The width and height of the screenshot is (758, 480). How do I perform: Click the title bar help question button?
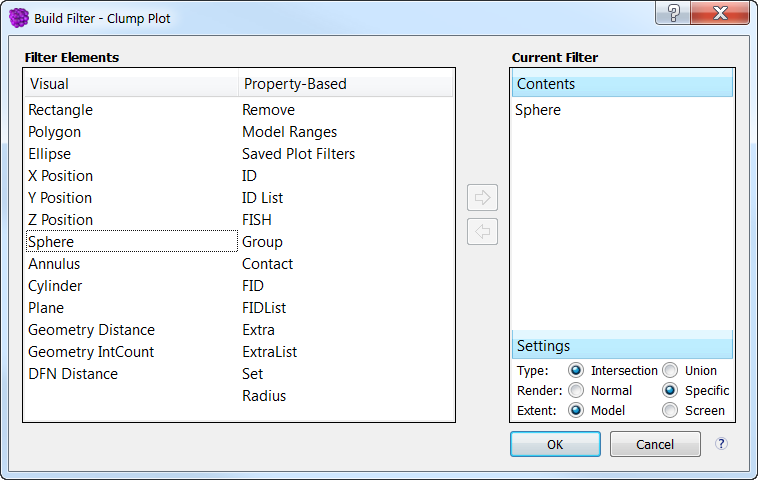tap(673, 13)
